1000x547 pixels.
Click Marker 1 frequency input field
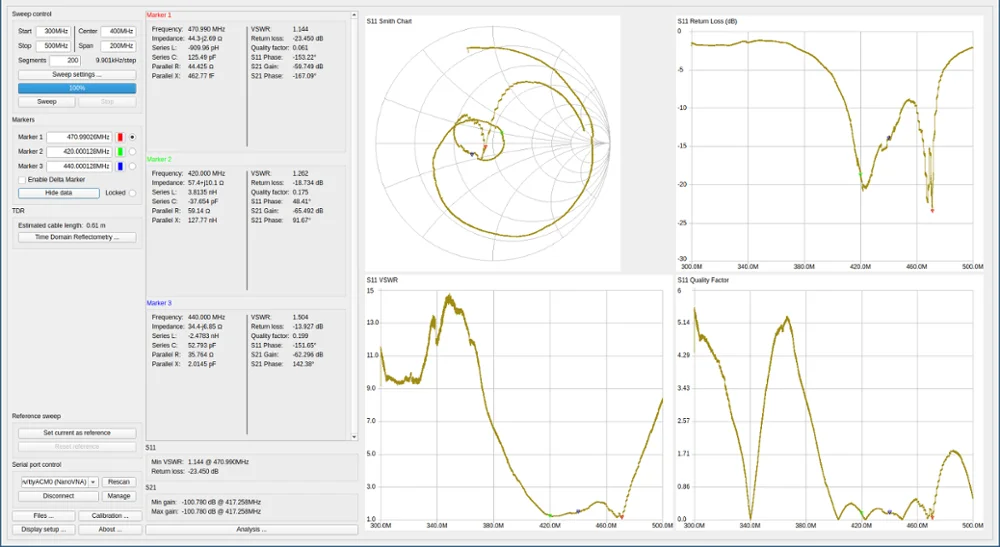coord(79,137)
